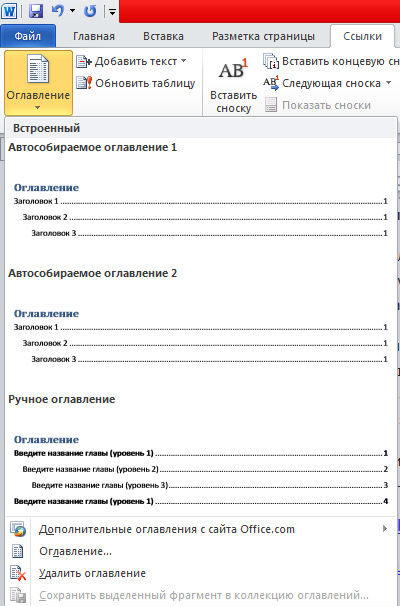Select the Автособираемое оглавление 2 preview thumbnail
This screenshot has width=400, height=606.
tap(201, 336)
